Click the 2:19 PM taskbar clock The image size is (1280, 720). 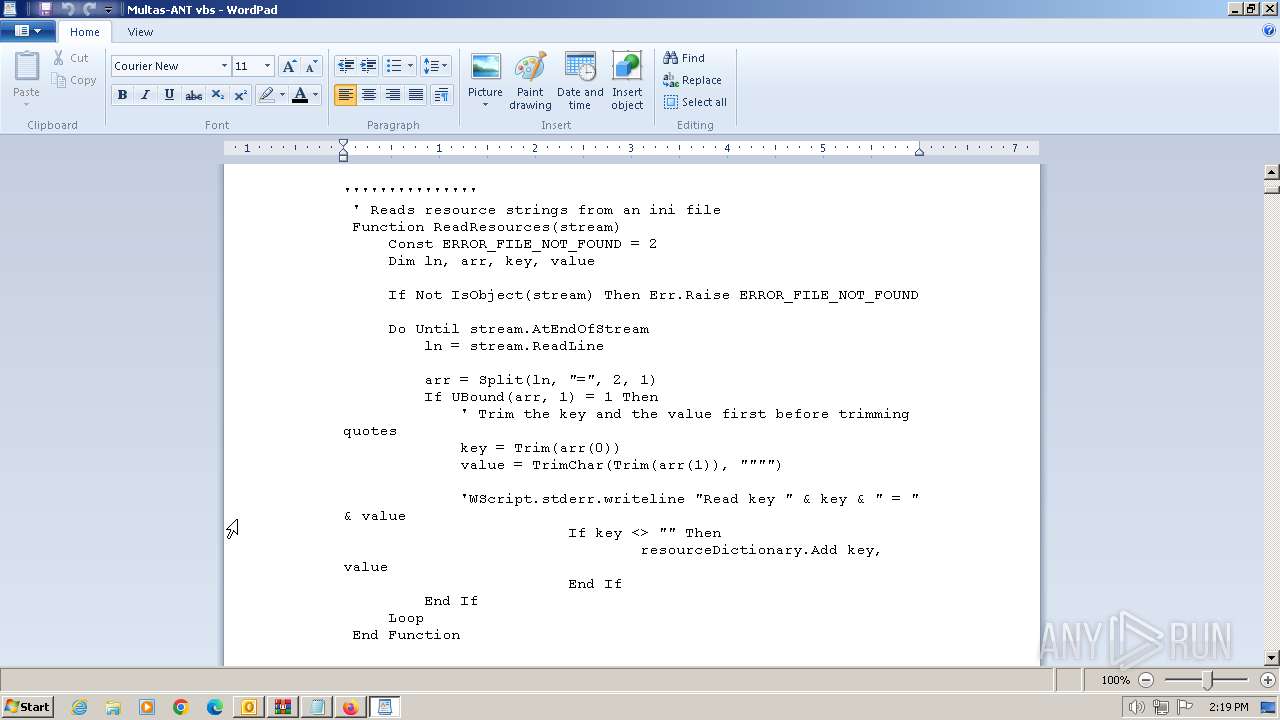coord(1228,707)
